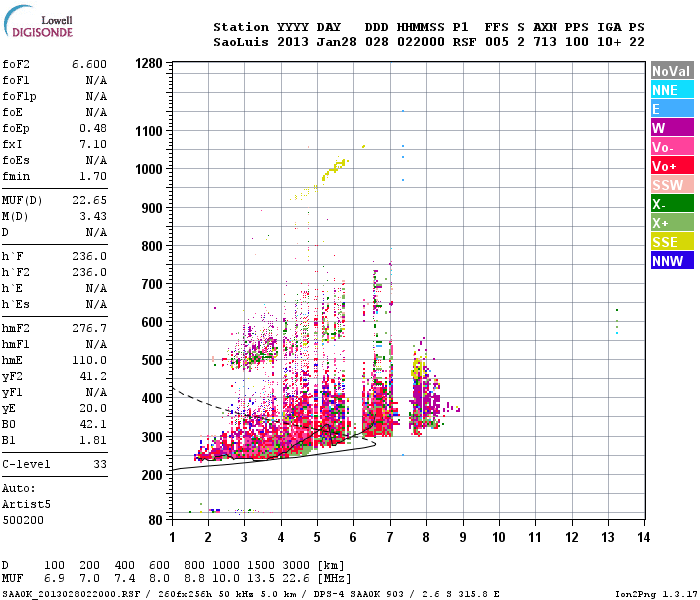The width and height of the screenshot is (700, 600).
Task: Click the 1000 km height axis label
Action: pyautogui.click(x=149, y=169)
